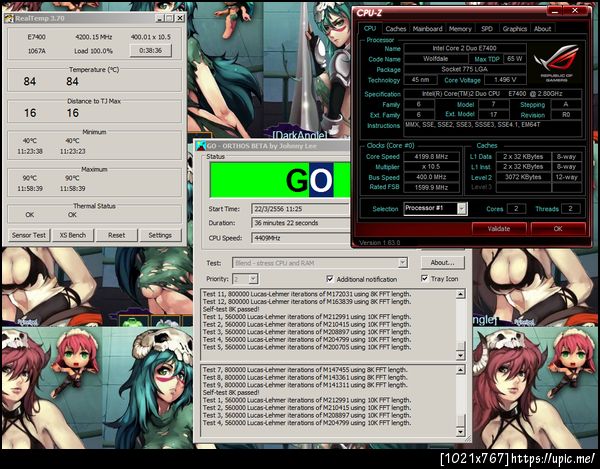Click the green GO status indicator
Viewport: 600px width, 469px height.
pyautogui.click(x=280, y=180)
